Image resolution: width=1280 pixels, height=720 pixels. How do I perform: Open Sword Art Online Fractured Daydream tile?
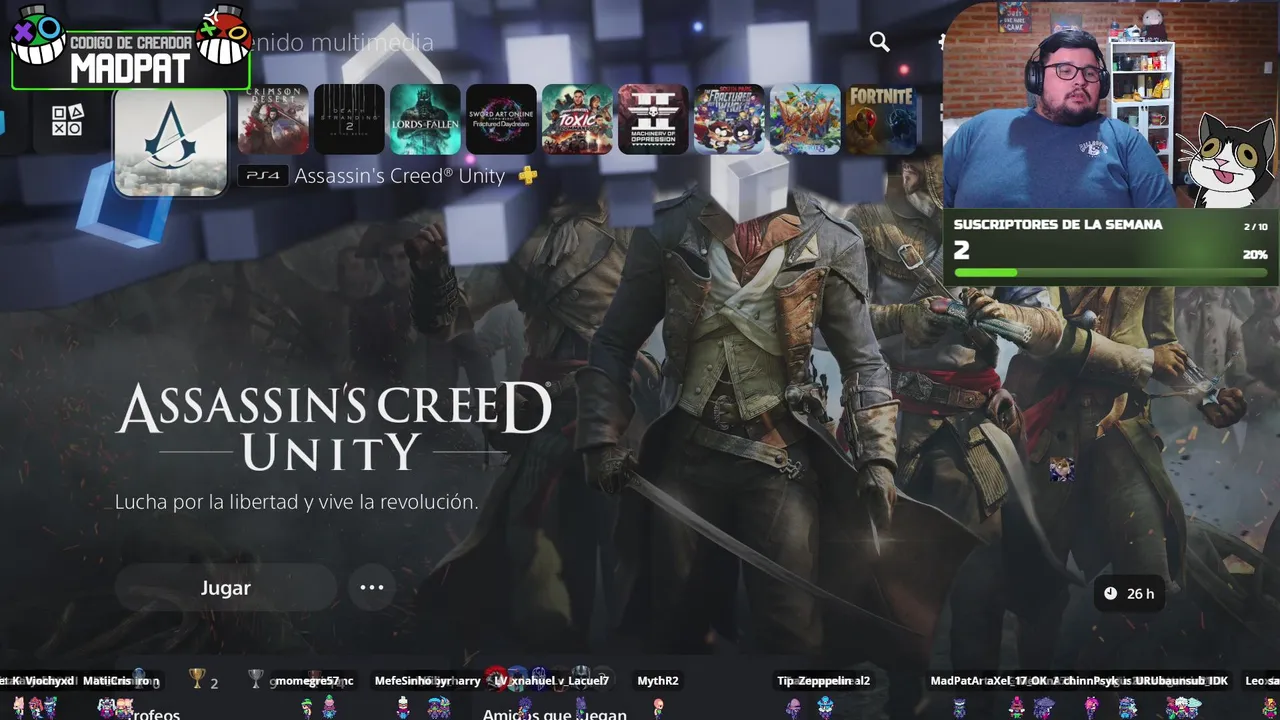point(501,119)
